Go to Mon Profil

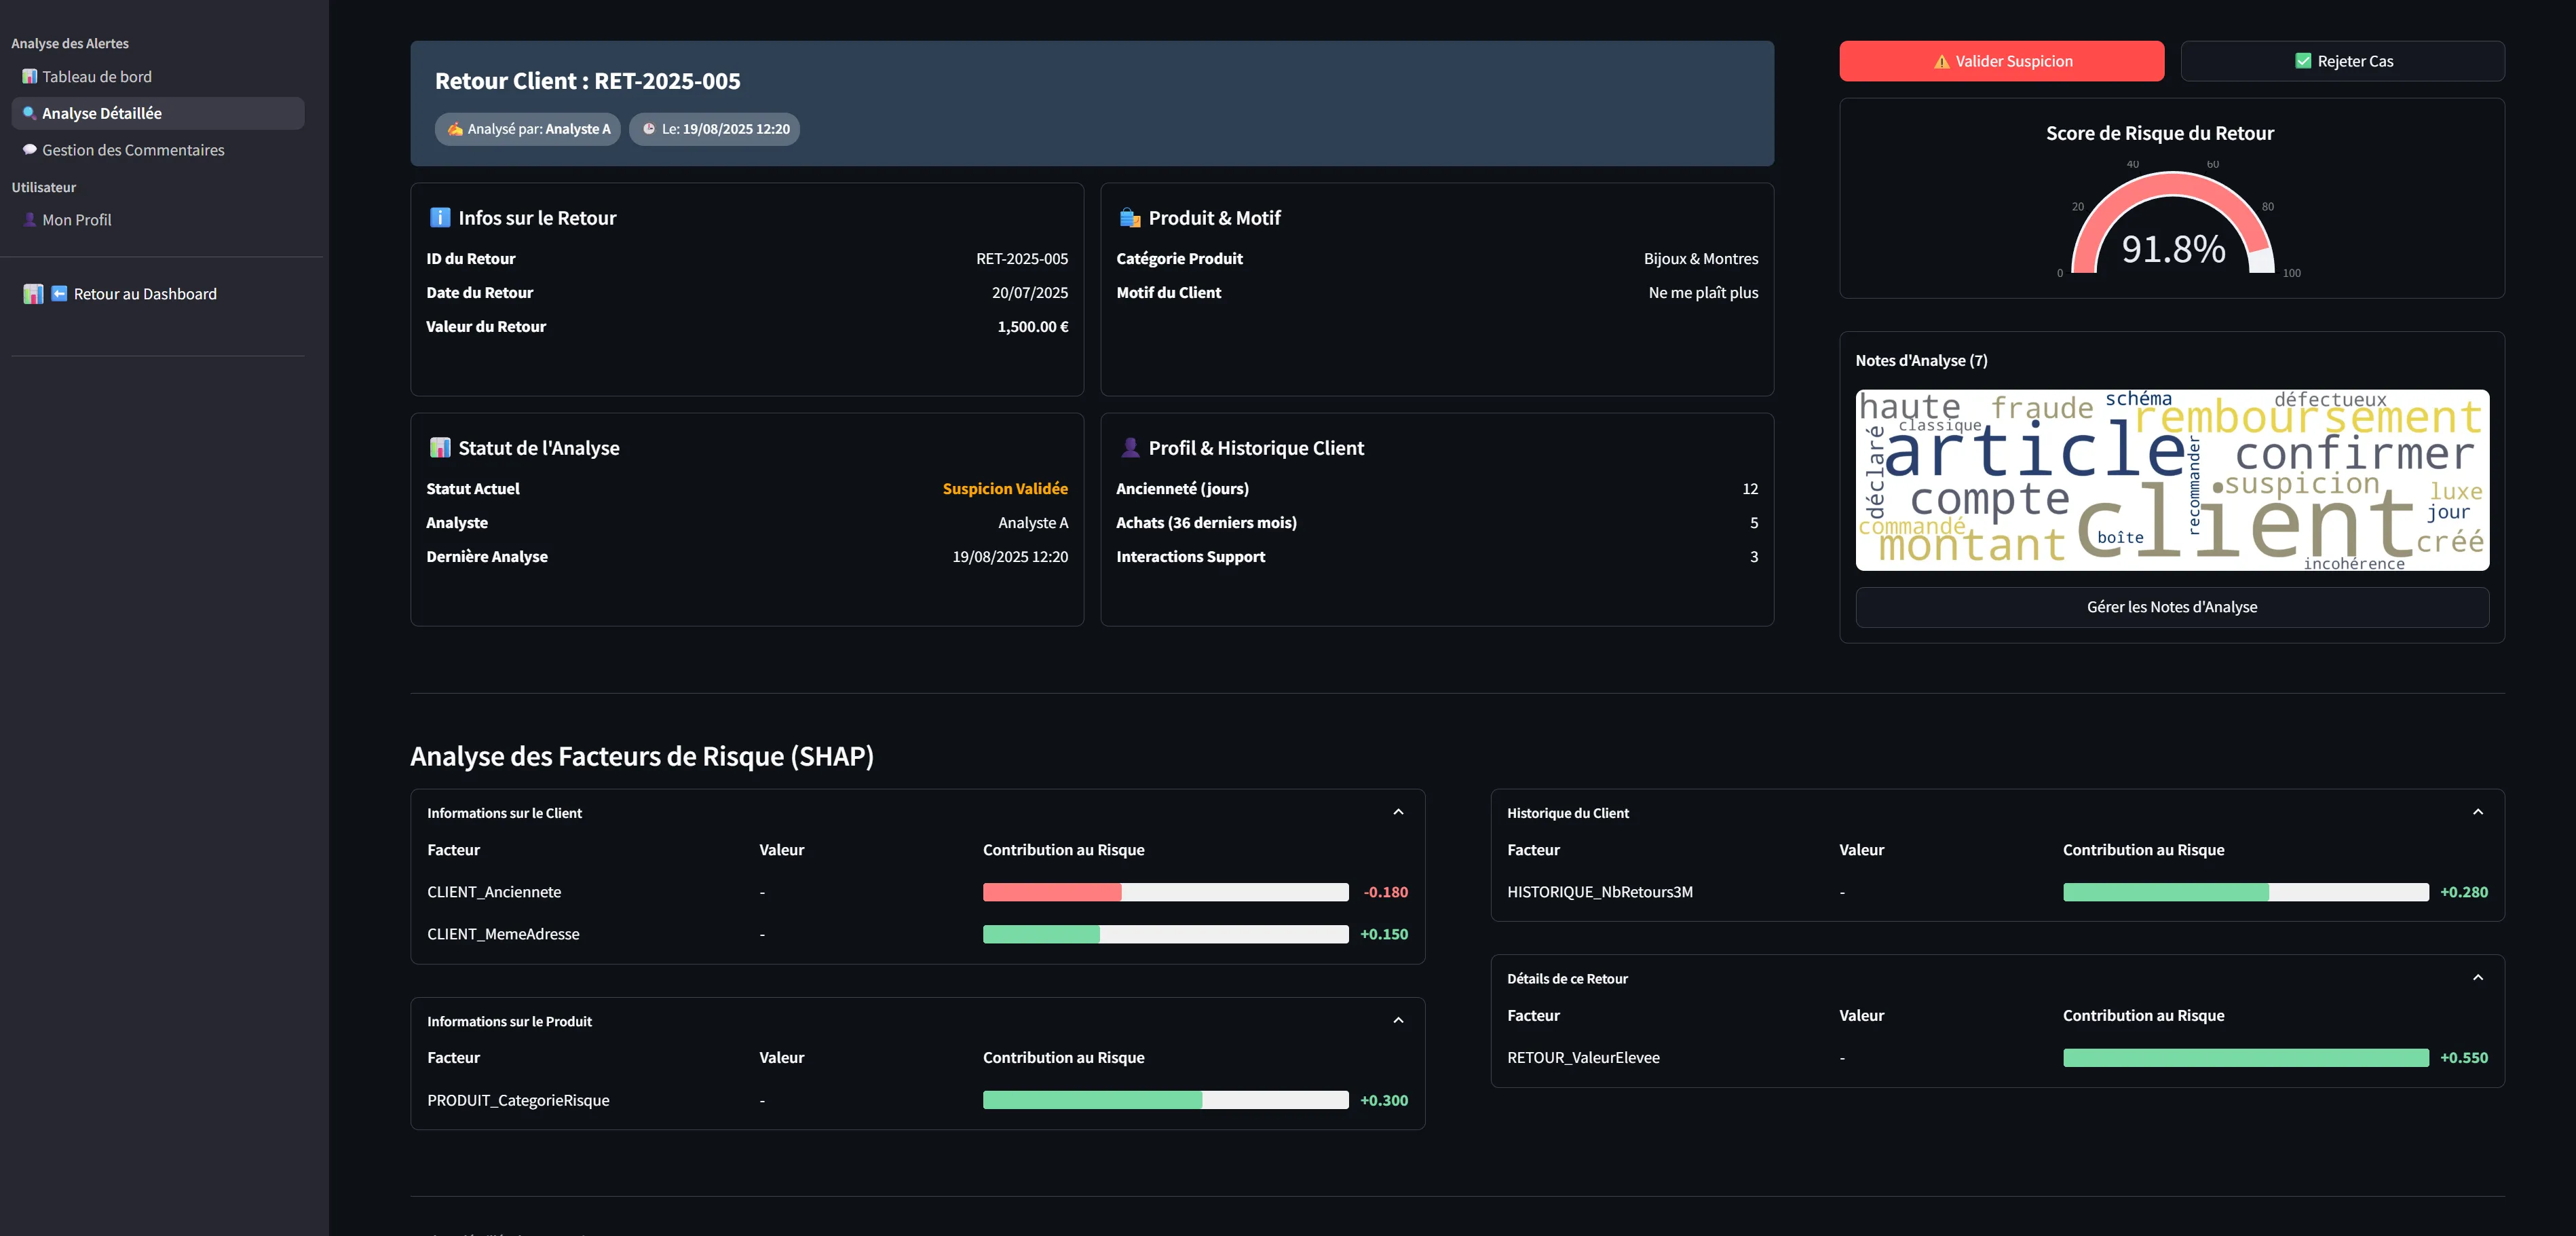tap(158, 220)
